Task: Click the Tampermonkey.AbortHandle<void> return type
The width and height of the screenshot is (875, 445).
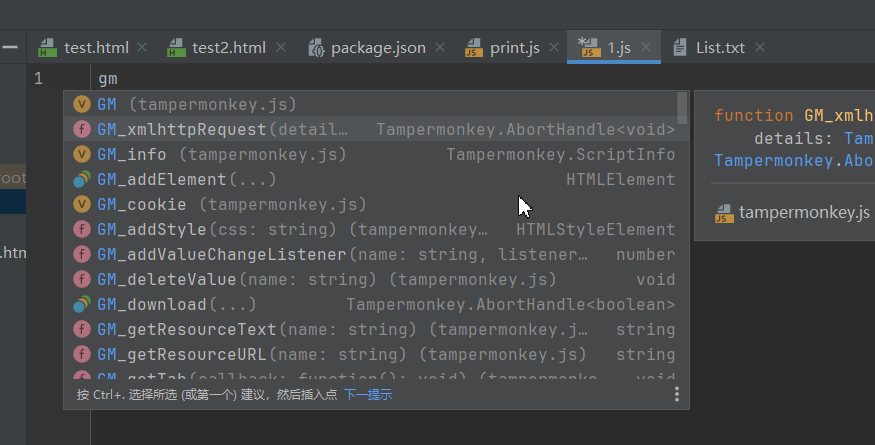Action: (x=526, y=130)
